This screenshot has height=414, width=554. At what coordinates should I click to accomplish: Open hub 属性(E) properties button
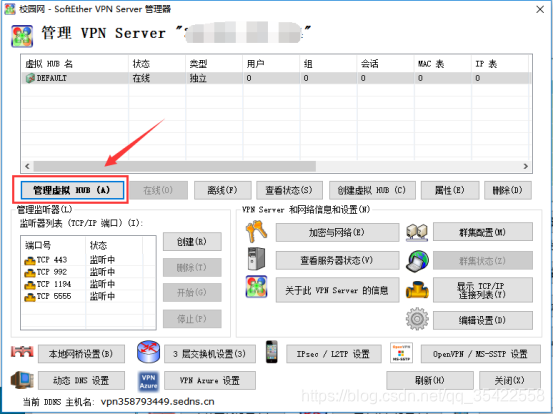450,190
